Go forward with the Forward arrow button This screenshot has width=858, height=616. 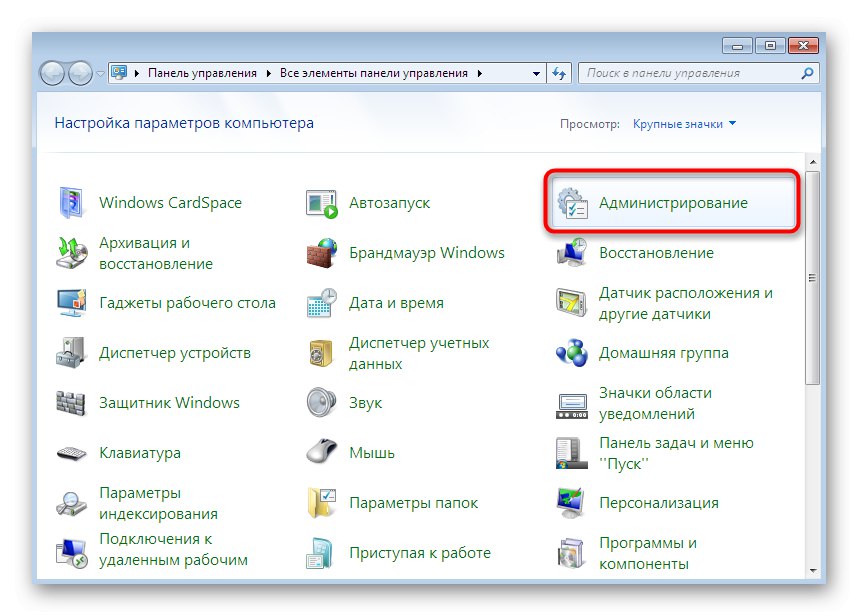(80, 73)
